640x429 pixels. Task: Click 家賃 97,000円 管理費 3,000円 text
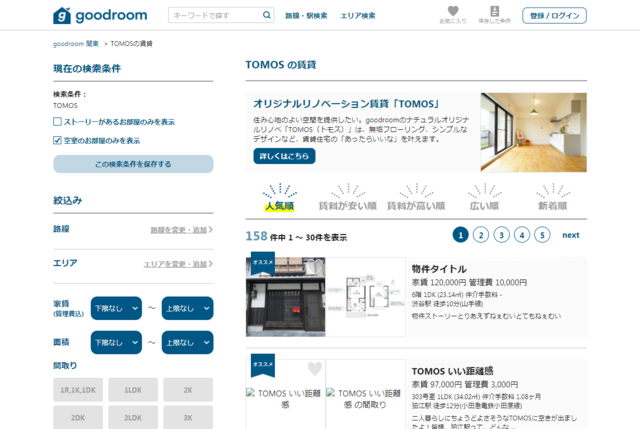(465, 385)
